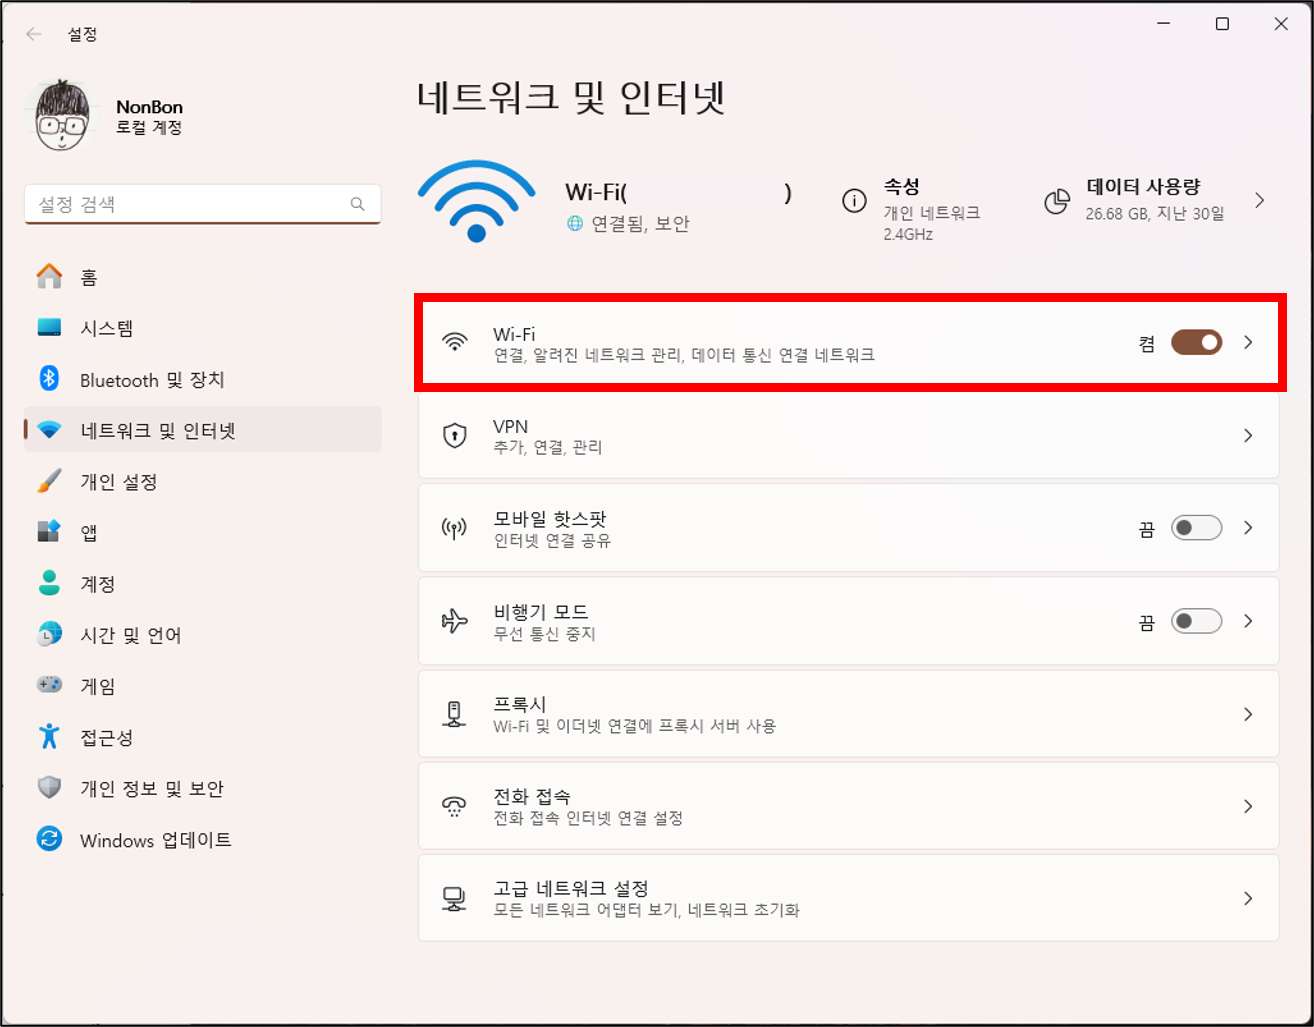Viewport: 1314px width, 1027px height.
Task: Go to Bluetooth and devices settings
Action: click(x=202, y=379)
